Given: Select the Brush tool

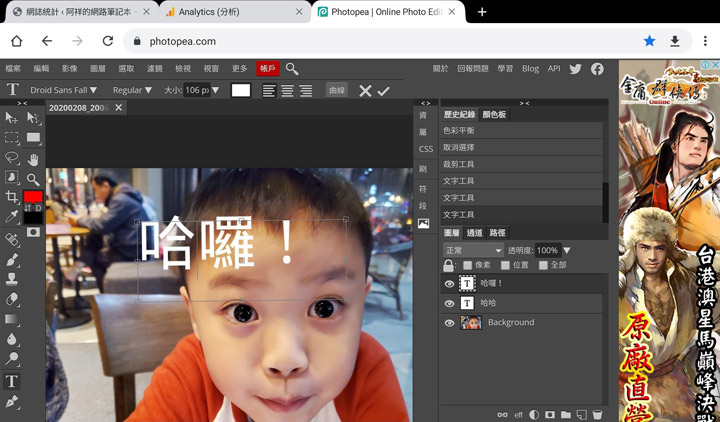Looking at the screenshot, I should (x=11, y=259).
